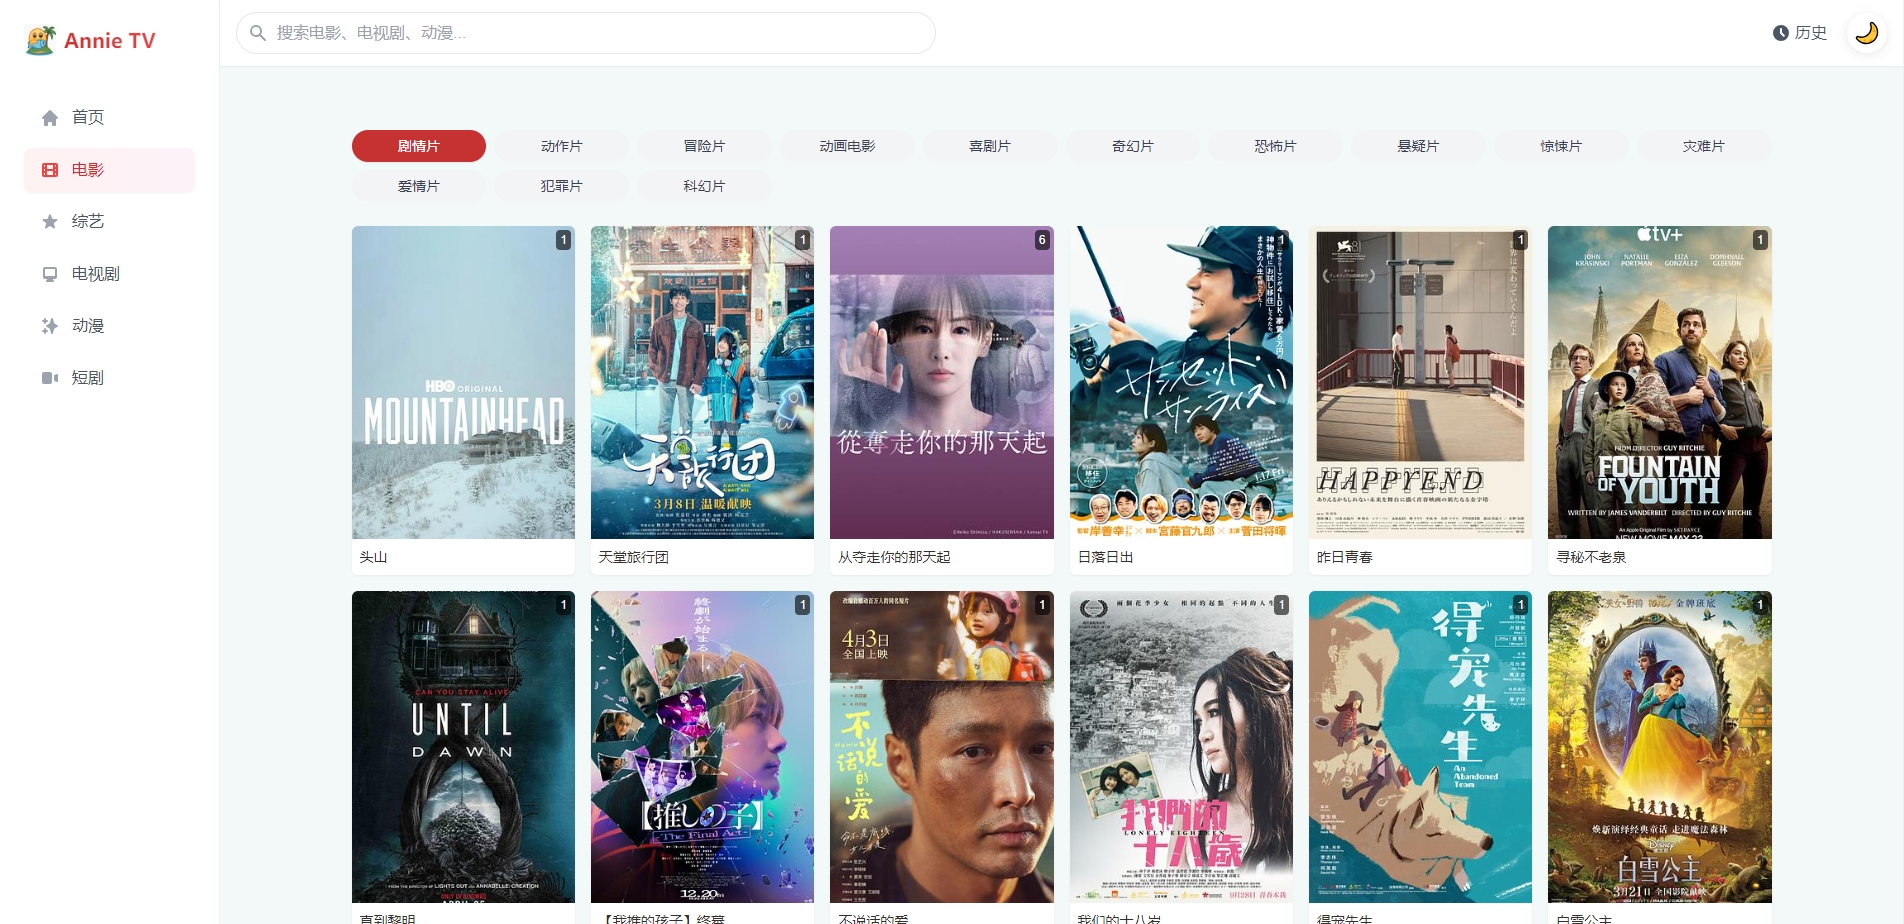Click the film icon beside 电影
Screen dimensions: 1904x924
(50, 170)
